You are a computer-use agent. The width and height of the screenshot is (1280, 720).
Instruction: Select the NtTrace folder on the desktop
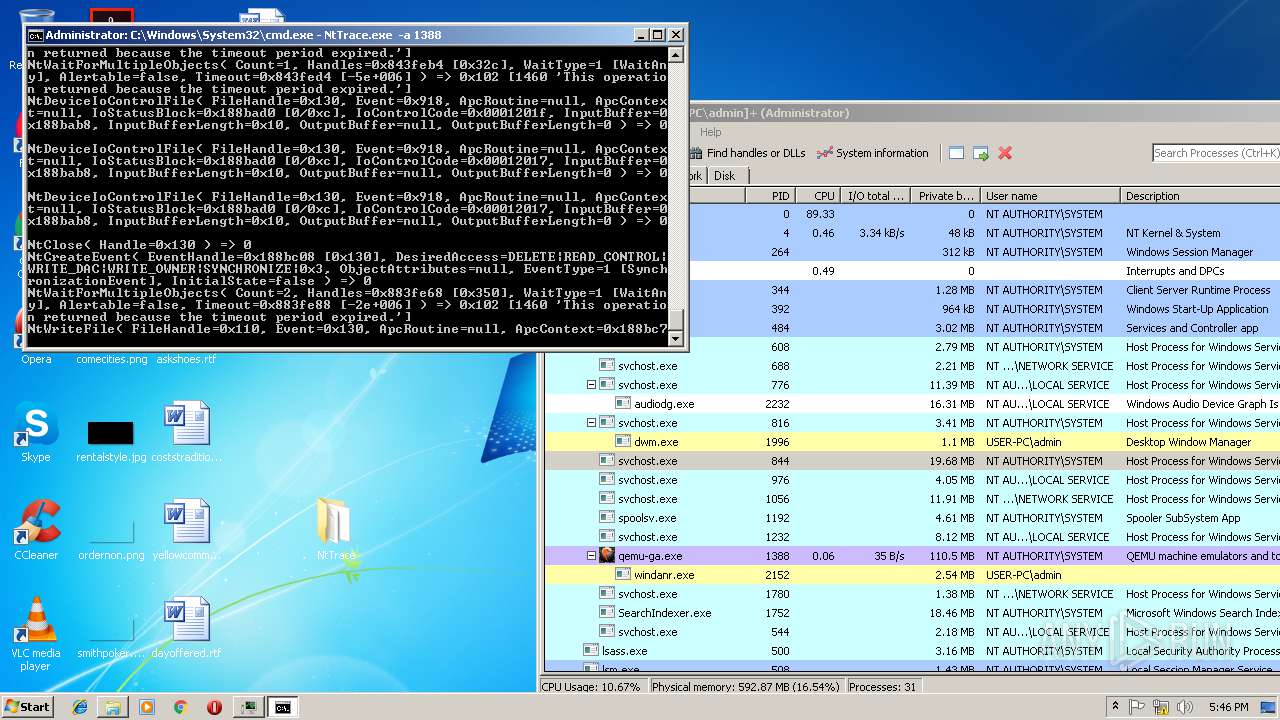click(x=336, y=530)
